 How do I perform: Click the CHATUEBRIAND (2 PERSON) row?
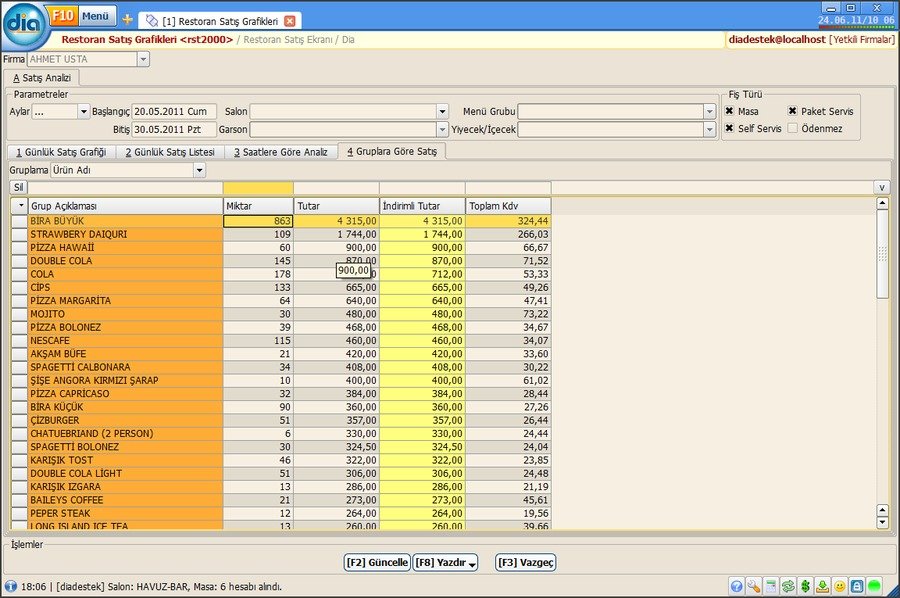click(281, 433)
